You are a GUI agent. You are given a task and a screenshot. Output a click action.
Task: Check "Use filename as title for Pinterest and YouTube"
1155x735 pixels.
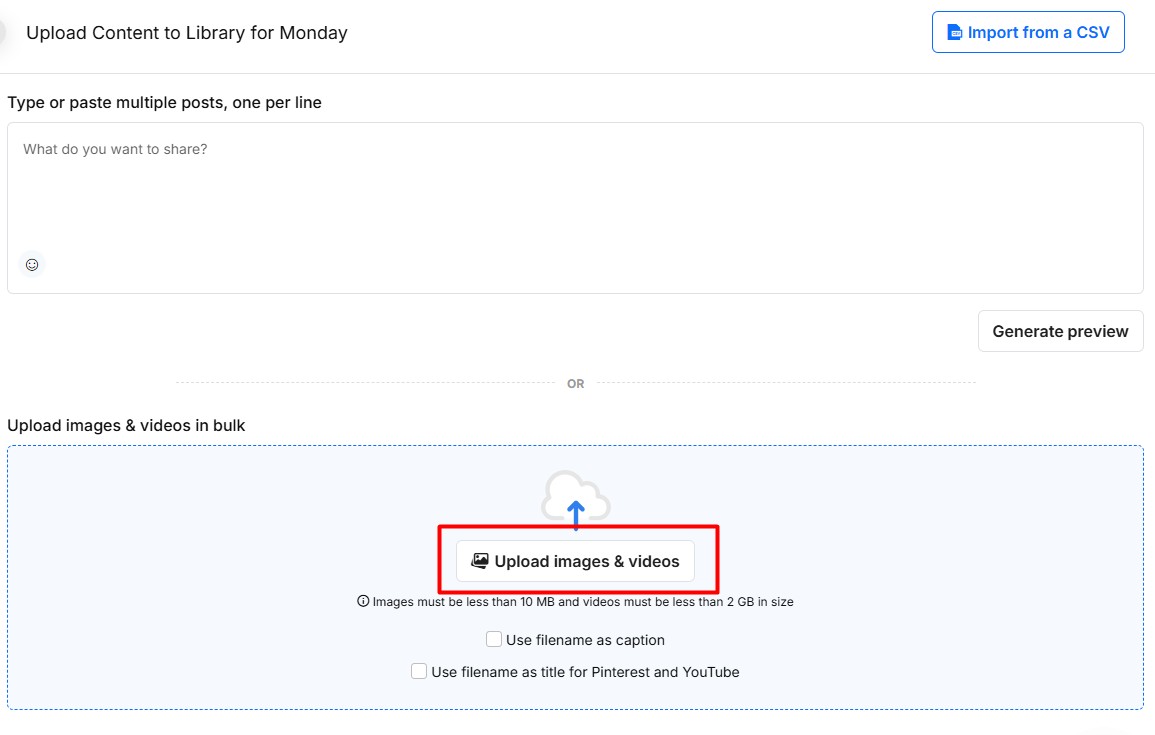click(x=419, y=671)
